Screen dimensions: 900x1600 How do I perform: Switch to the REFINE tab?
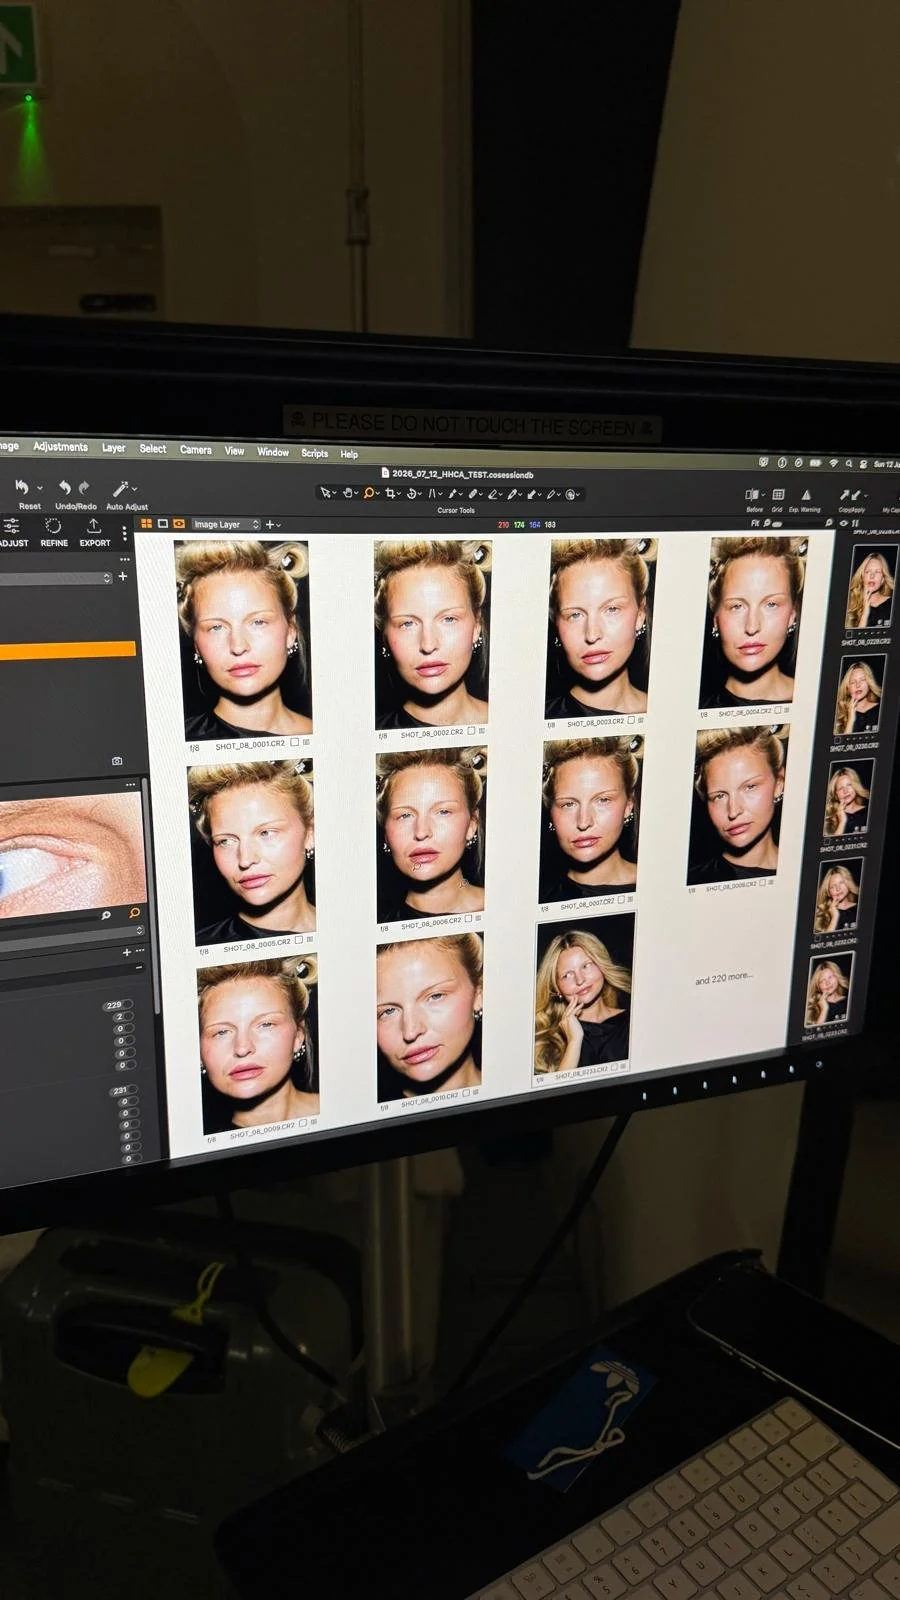tap(54, 532)
